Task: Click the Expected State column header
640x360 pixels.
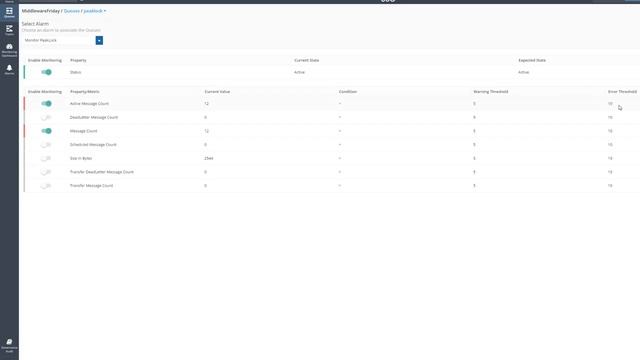Action: (x=532, y=60)
